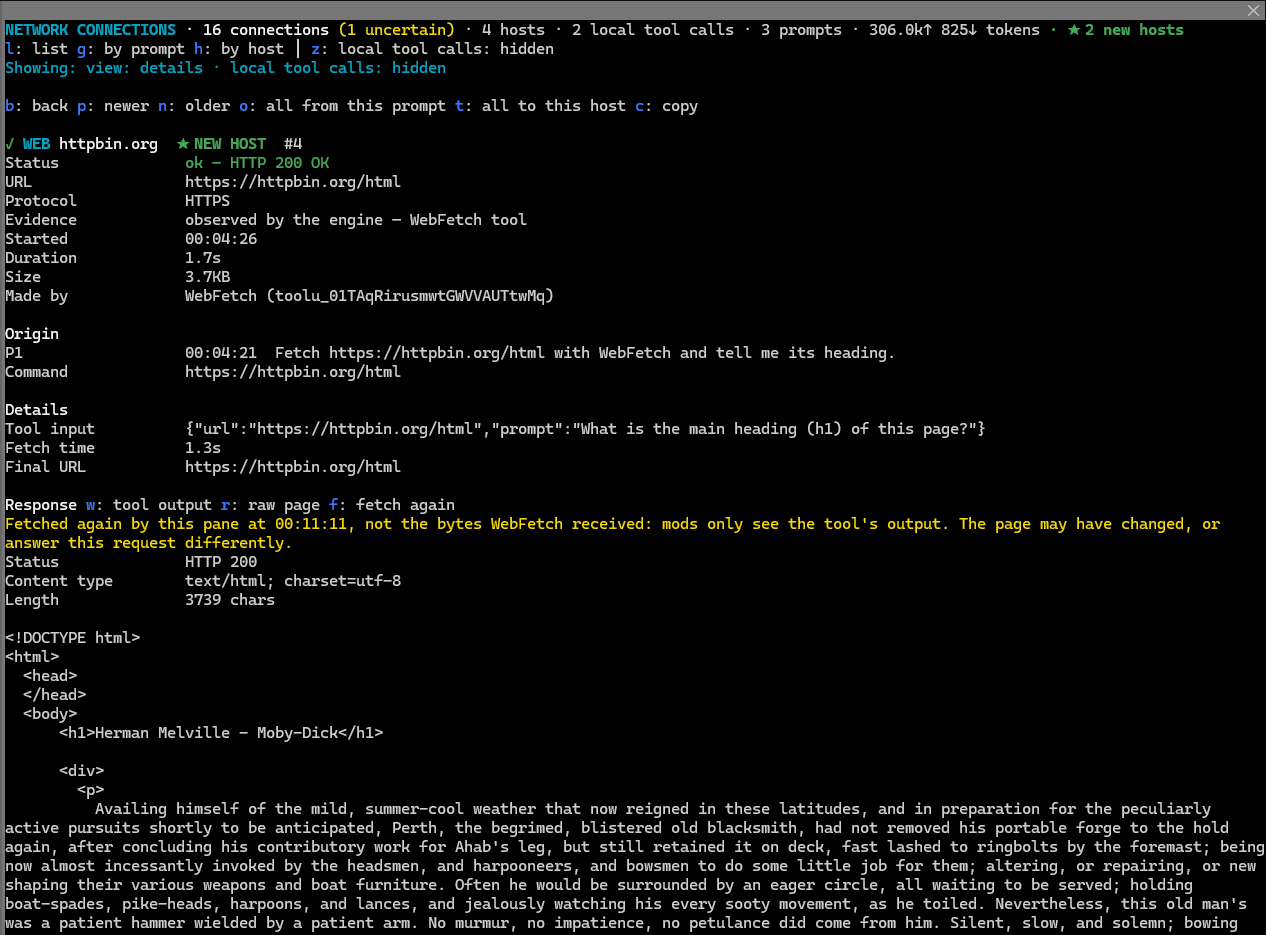The width and height of the screenshot is (1266, 935).
Task: Select 'o: all from this prompt'
Action: tap(341, 105)
